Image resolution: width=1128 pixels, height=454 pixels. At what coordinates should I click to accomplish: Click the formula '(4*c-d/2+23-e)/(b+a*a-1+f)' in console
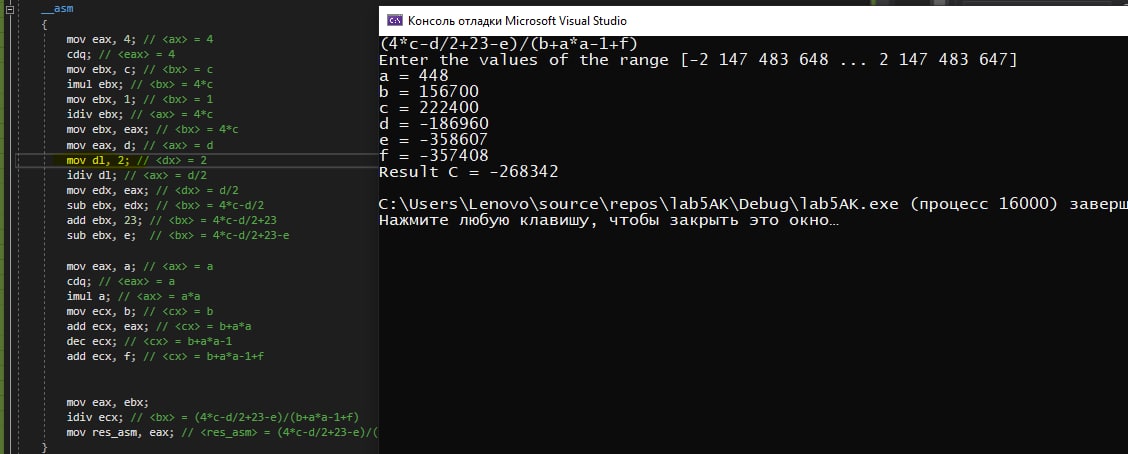coord(508,44)
